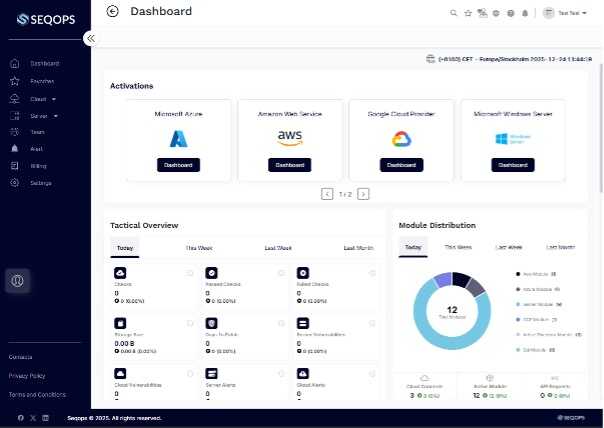Select Last Month tab in Module Distribution

click(x=560, y=247)
